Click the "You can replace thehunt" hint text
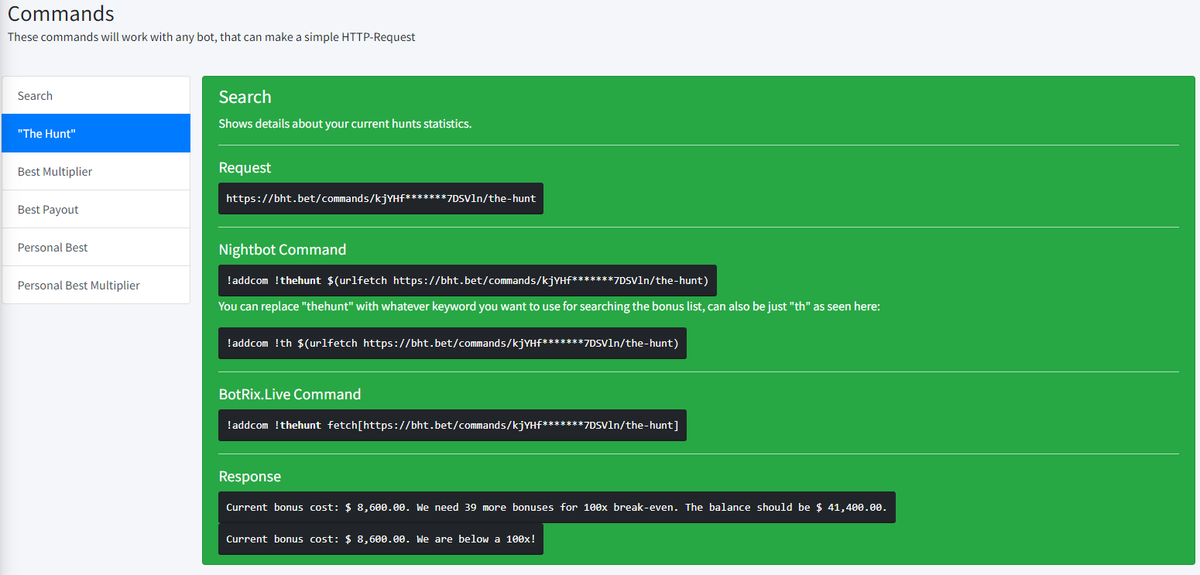 [549, 306]
